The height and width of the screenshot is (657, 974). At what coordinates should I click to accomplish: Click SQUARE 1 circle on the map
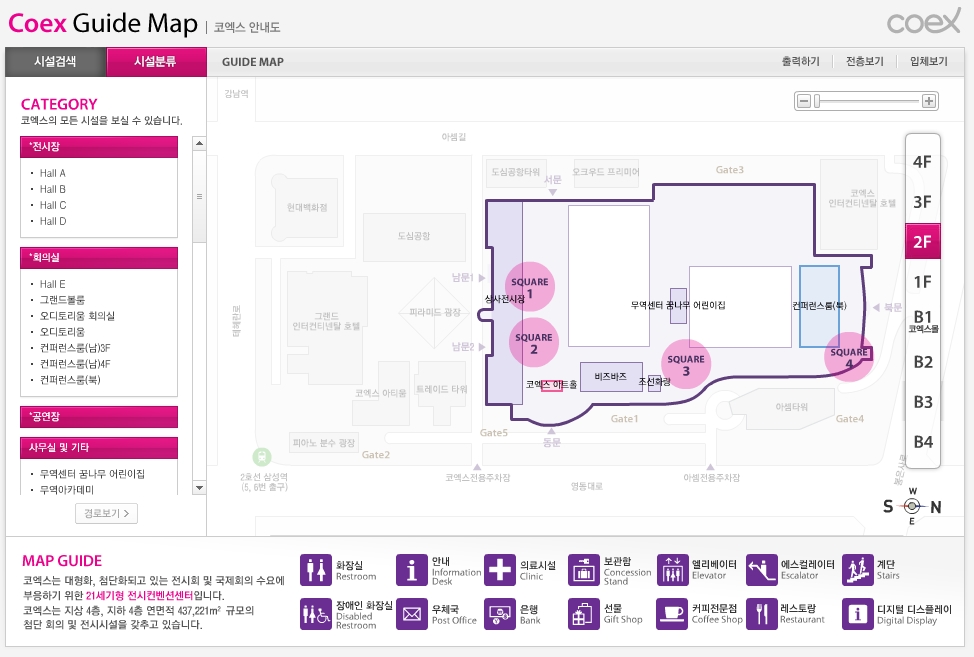[529, 287]
